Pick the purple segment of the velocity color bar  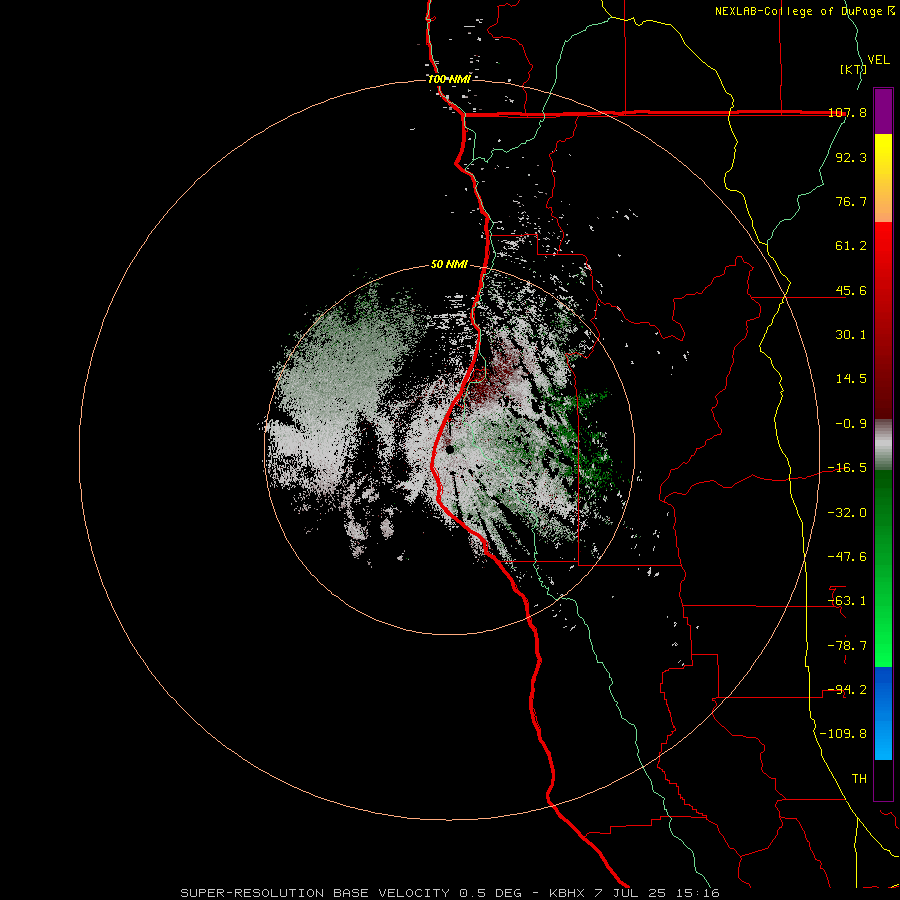883,111
